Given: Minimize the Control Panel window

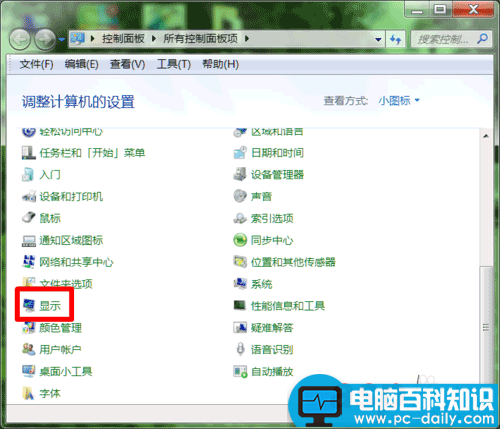Looking at the screenshot, I should pos(417,11).
